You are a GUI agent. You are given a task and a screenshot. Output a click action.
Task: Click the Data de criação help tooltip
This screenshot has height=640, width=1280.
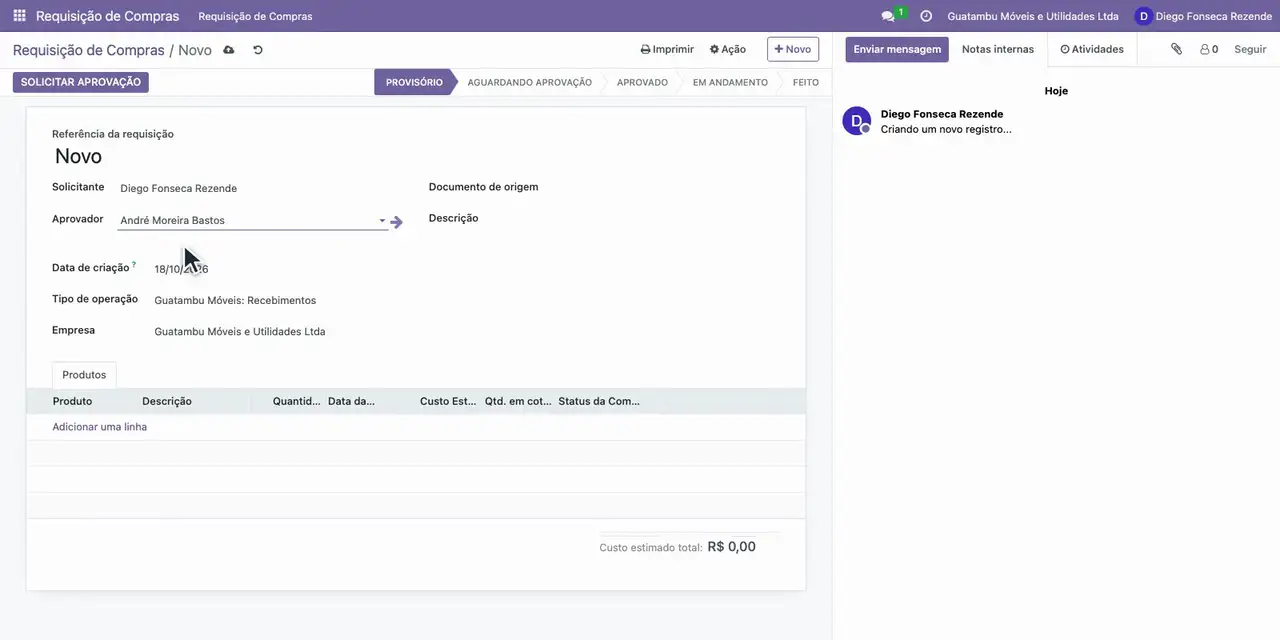click(x=134, y=265)
